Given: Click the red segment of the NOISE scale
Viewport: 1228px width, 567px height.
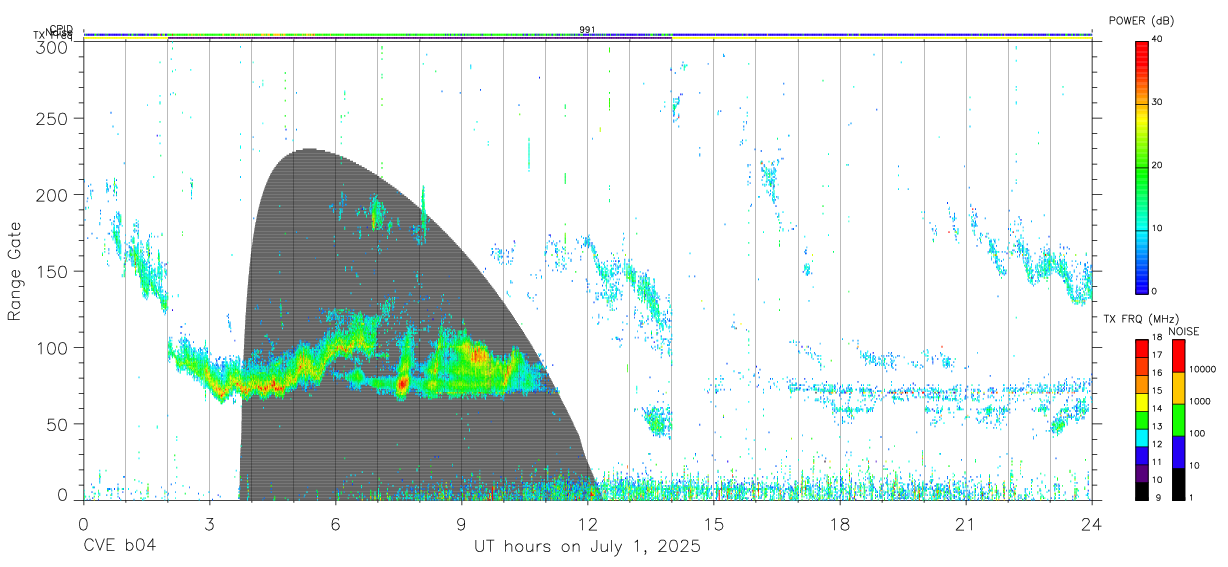Looking at the screenshot, I should [x=1179, y=356].
